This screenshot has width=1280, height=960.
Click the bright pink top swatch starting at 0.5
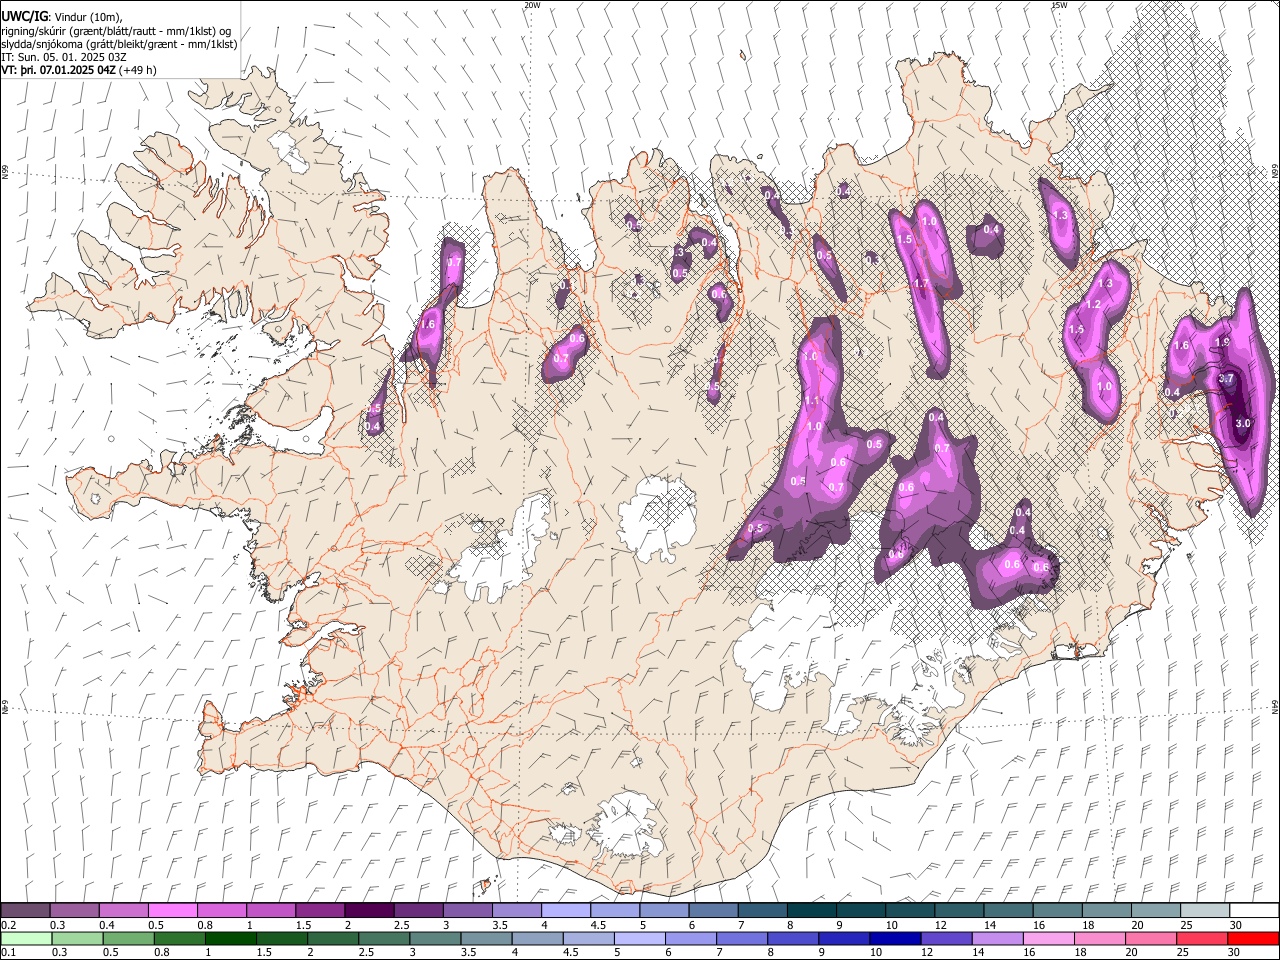pos(172,911)
